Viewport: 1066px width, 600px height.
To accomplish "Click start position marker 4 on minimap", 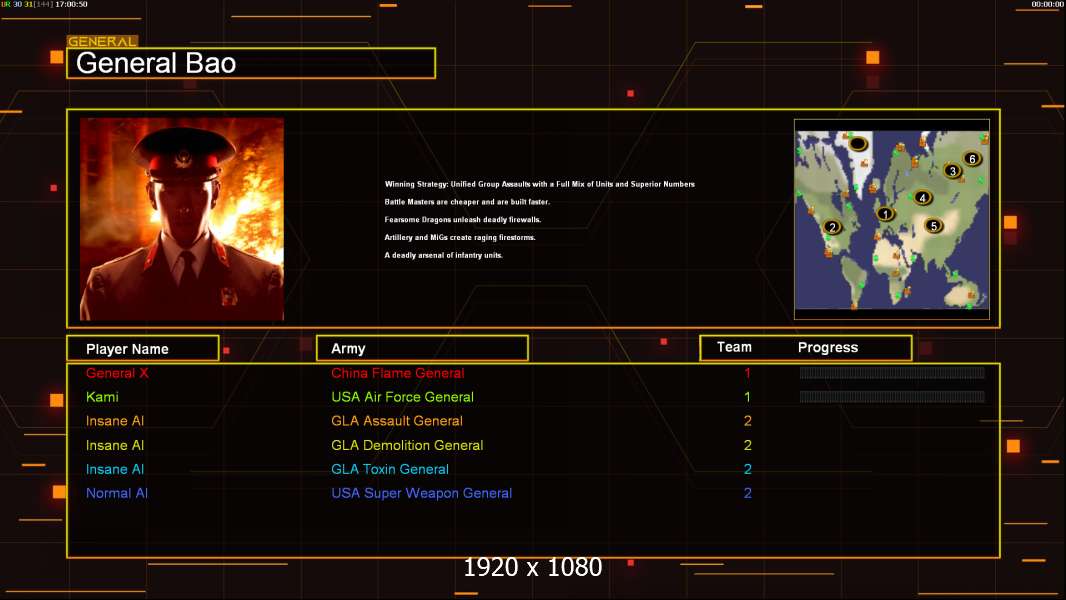I will click(x=923, y=198).
